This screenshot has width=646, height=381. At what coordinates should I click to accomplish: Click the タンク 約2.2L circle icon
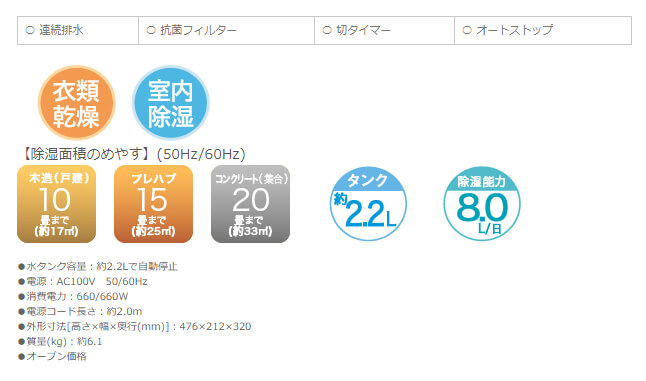[x=368, y=204]
